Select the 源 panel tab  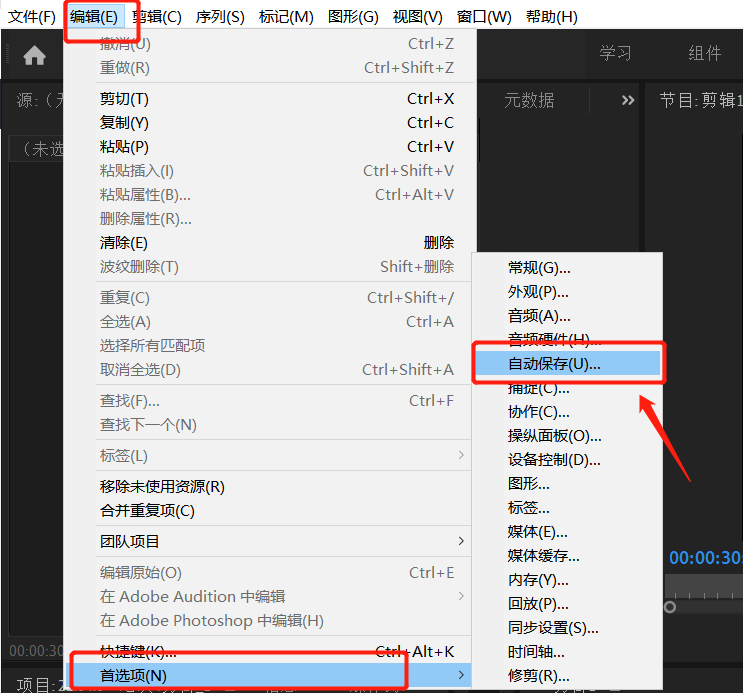(x=40, y=100)
